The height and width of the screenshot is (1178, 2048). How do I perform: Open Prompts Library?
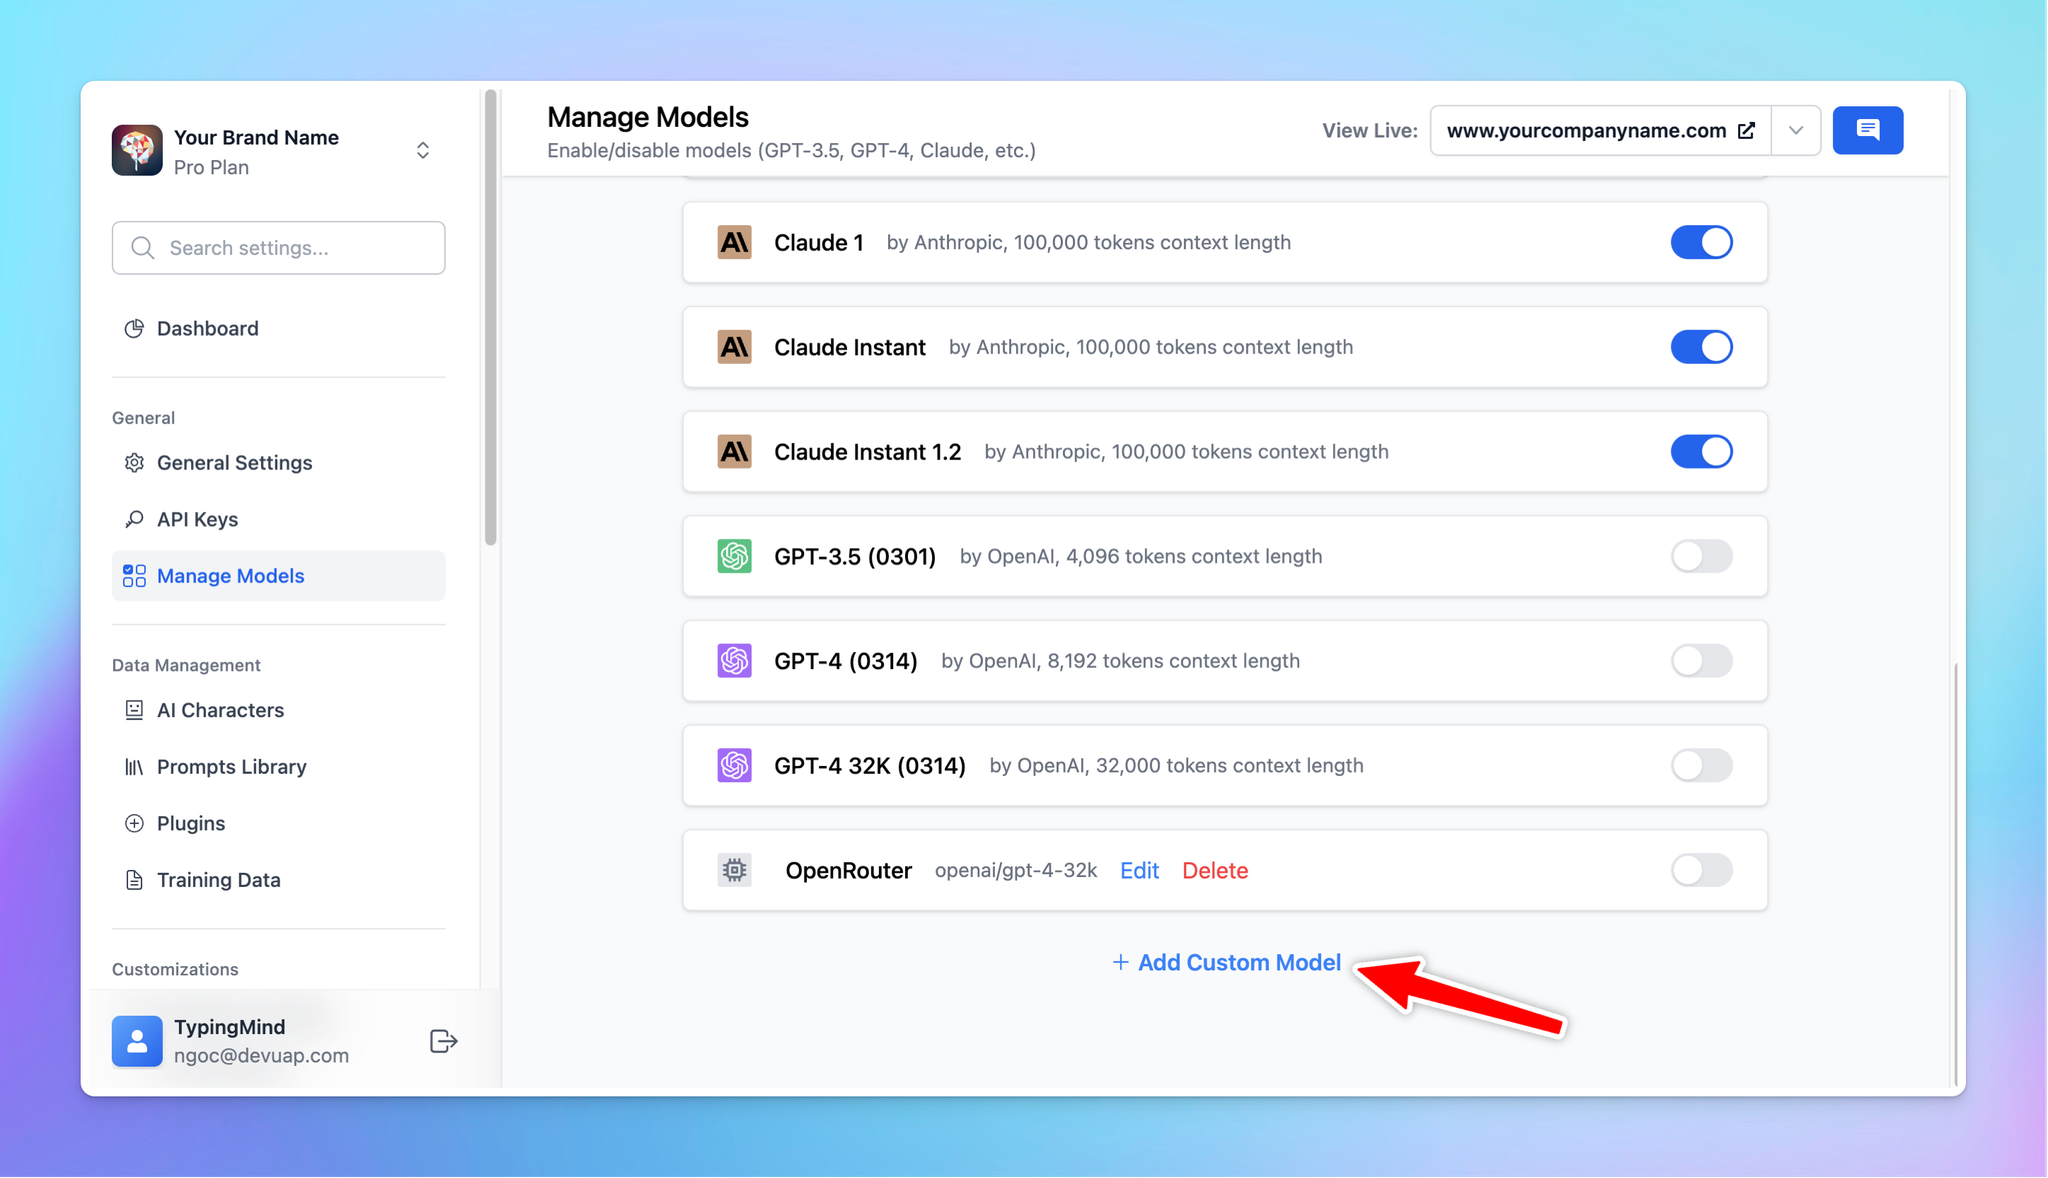(278, 767)
